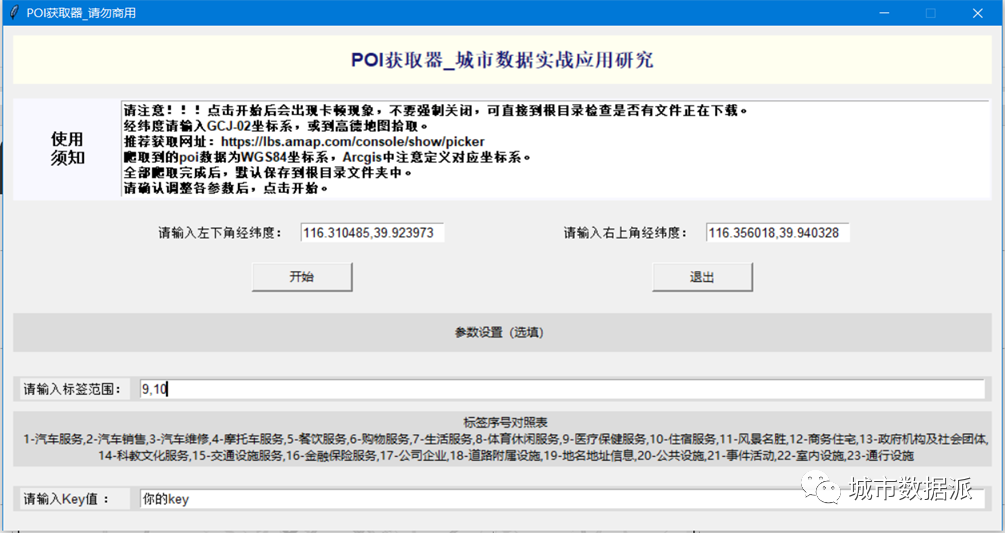Screen dimensions: 1005x533
Task: Click the notes line starting with 请注意！！！
Action: 436,111
